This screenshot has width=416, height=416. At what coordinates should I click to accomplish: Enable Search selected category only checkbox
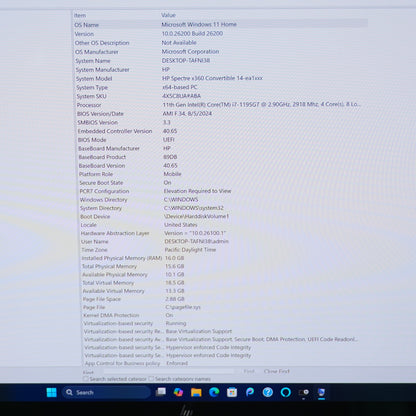pos(86,379)
